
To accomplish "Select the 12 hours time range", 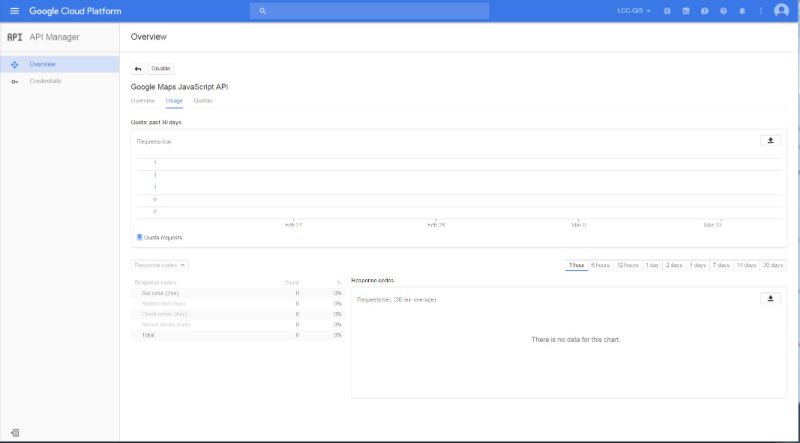I will (628, 265).
